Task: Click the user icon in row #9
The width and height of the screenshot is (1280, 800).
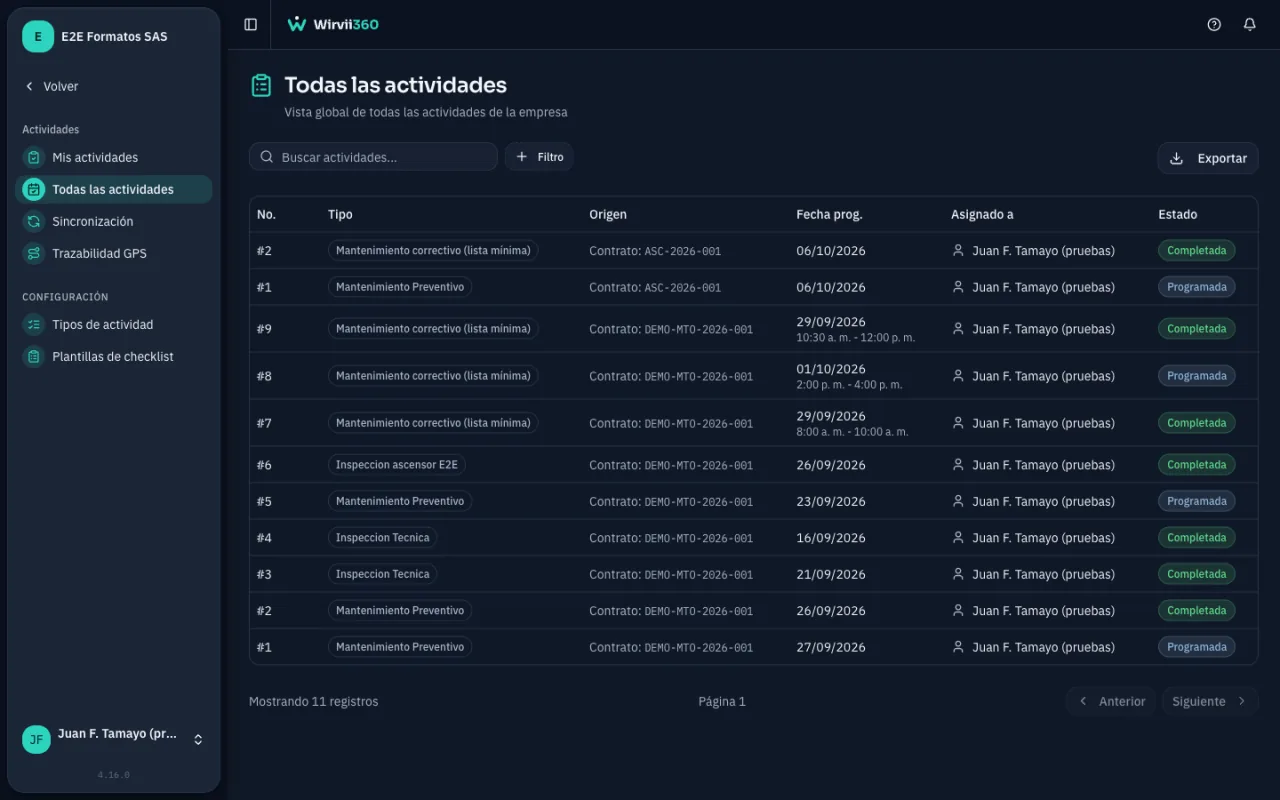Action: (x=958, y=328)
